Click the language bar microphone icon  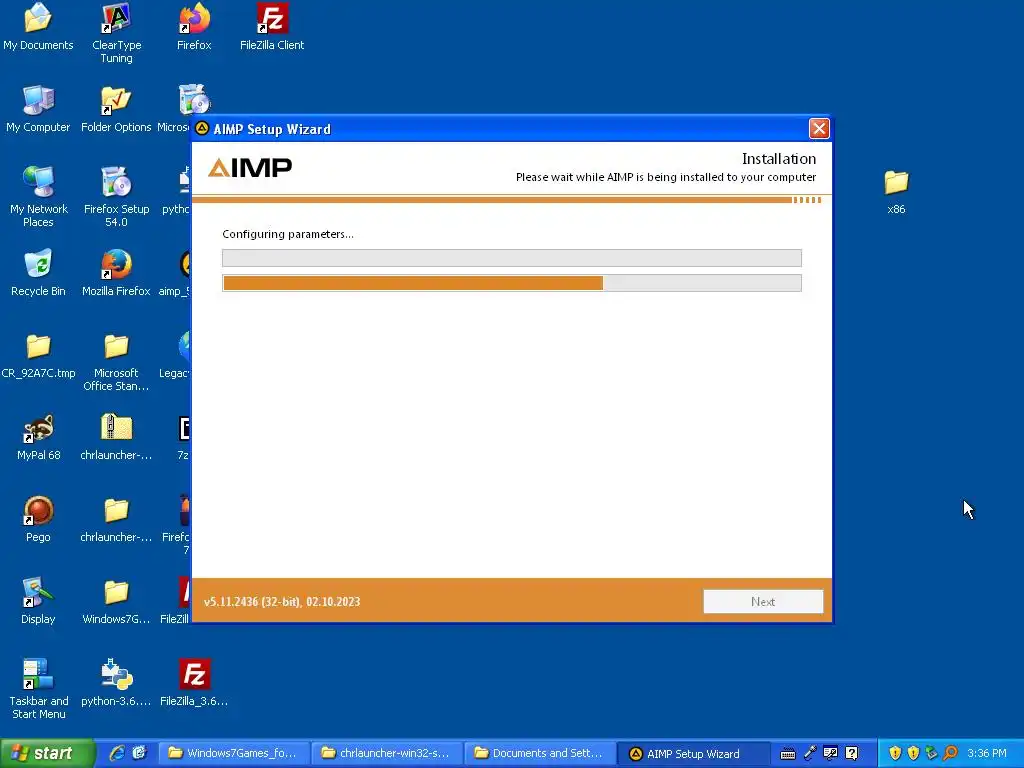click(810, 754)
